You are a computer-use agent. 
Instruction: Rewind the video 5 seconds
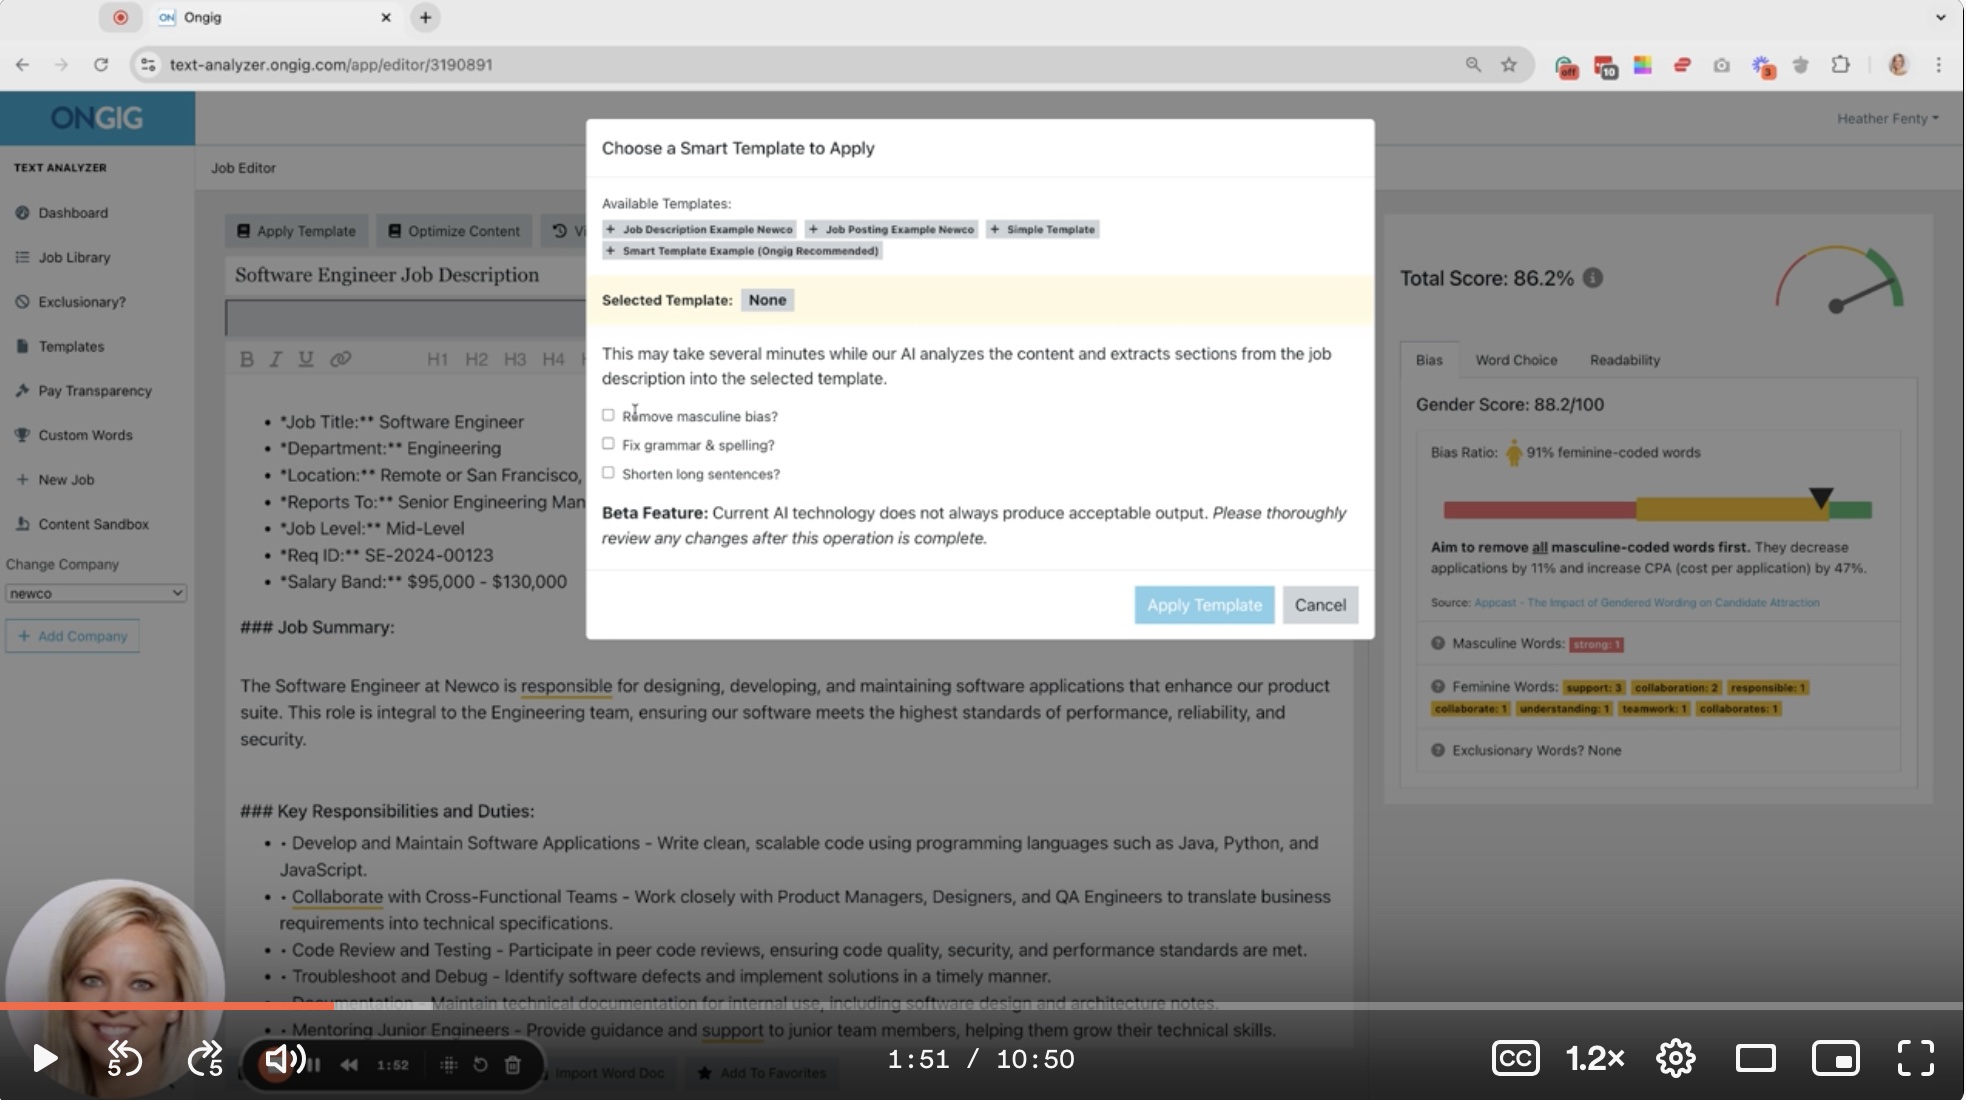(124, 1059)
